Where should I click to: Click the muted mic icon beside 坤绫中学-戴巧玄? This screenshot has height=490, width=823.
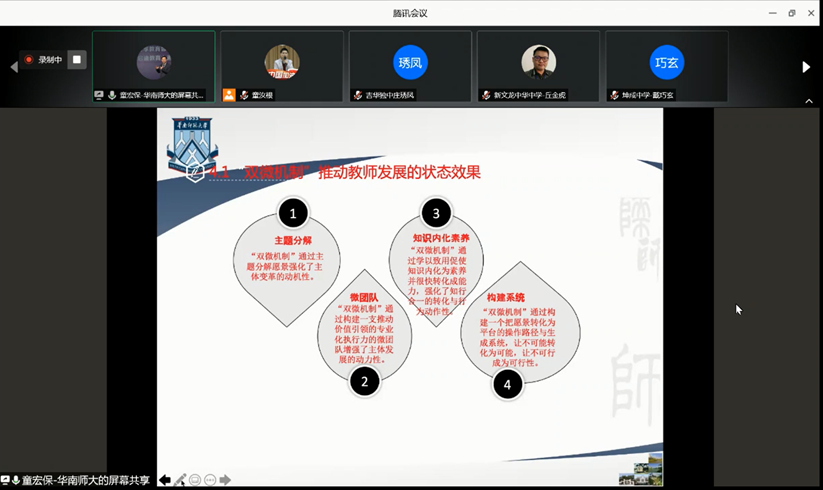(x=614, y=95)
